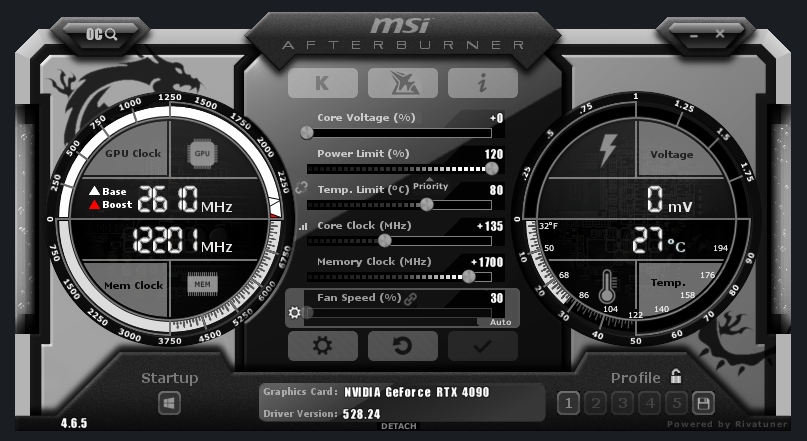Open settings with the gear button
The width and height of the screenshot is (807, 441).
pos(322,346)
